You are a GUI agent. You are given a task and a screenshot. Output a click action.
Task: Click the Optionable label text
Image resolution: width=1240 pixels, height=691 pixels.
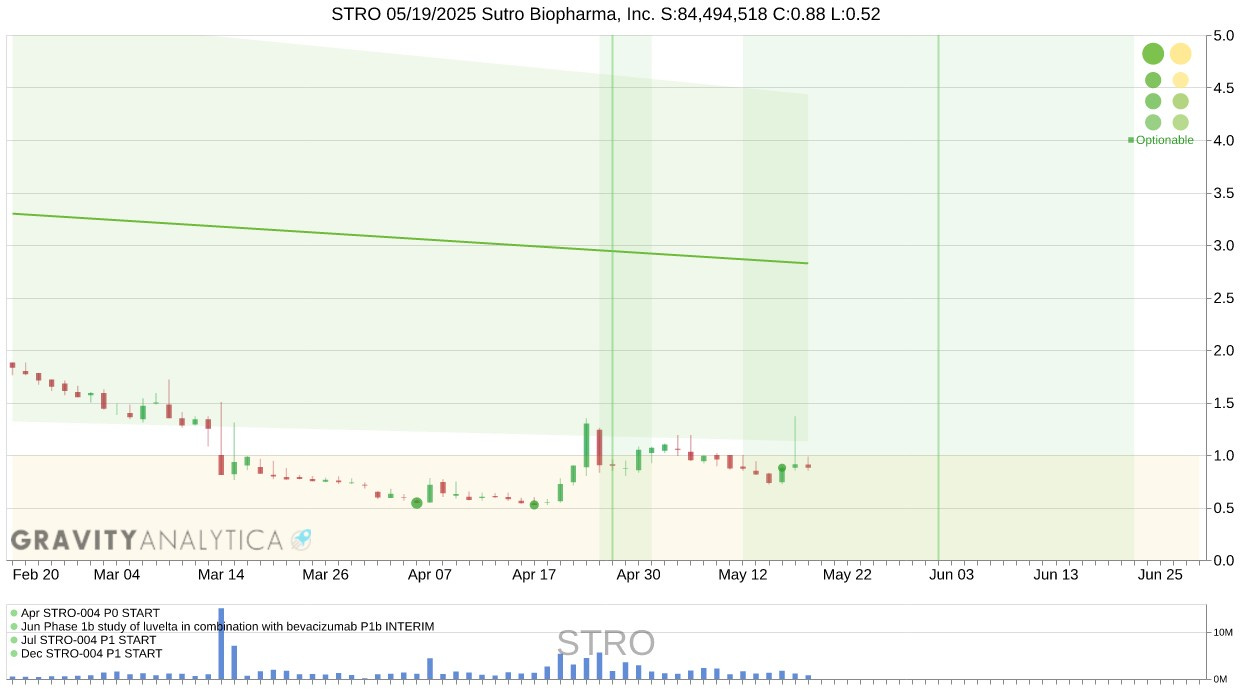tap(1163, 140)
